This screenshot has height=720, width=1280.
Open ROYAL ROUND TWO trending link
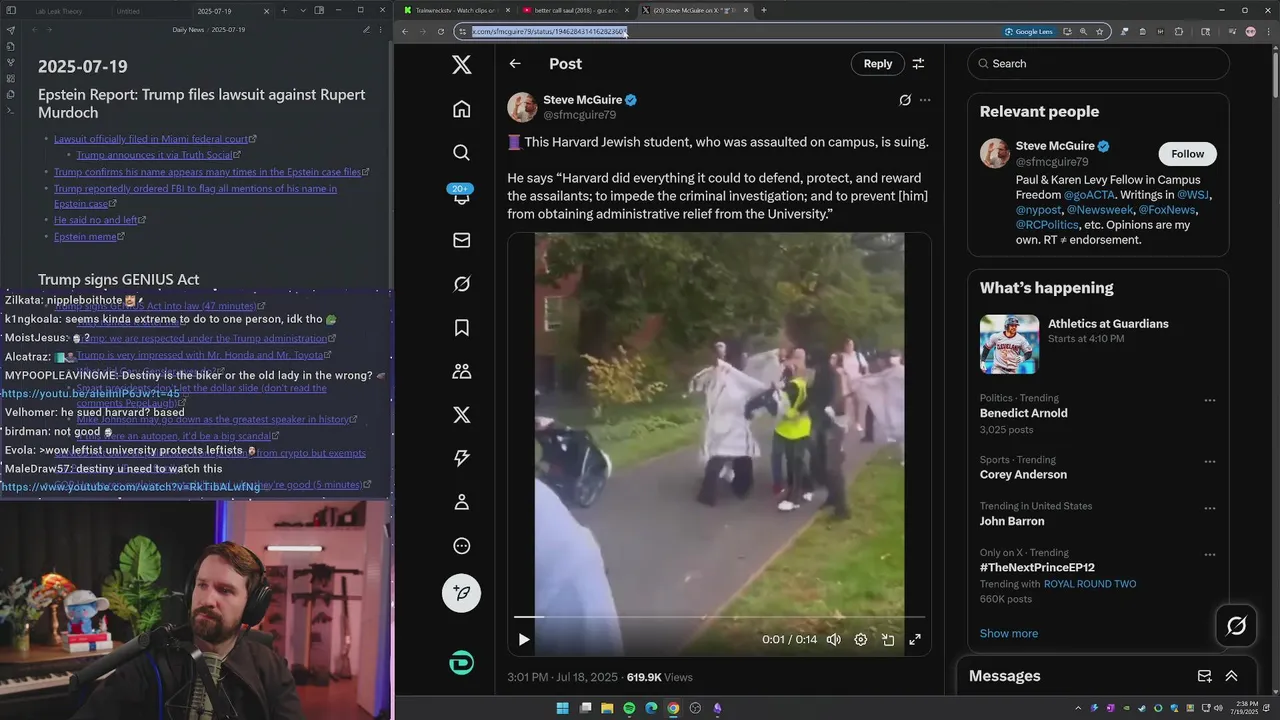pyautogui.click(x=1089, y=584)
